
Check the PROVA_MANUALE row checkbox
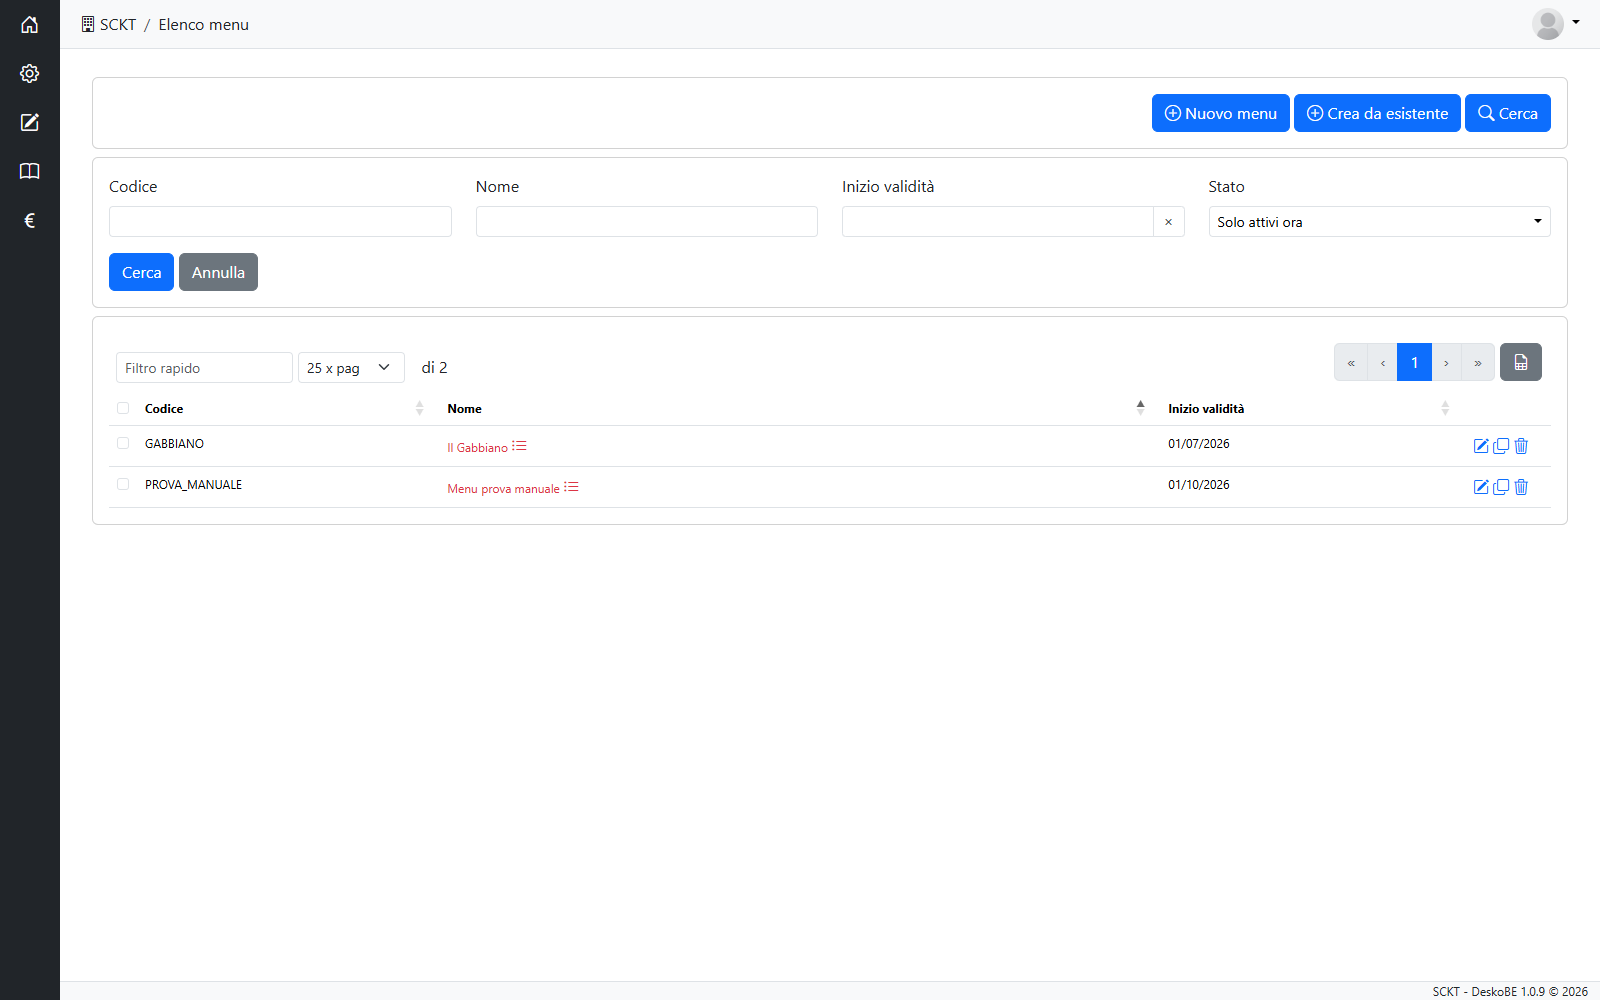[x=123, y=484]
